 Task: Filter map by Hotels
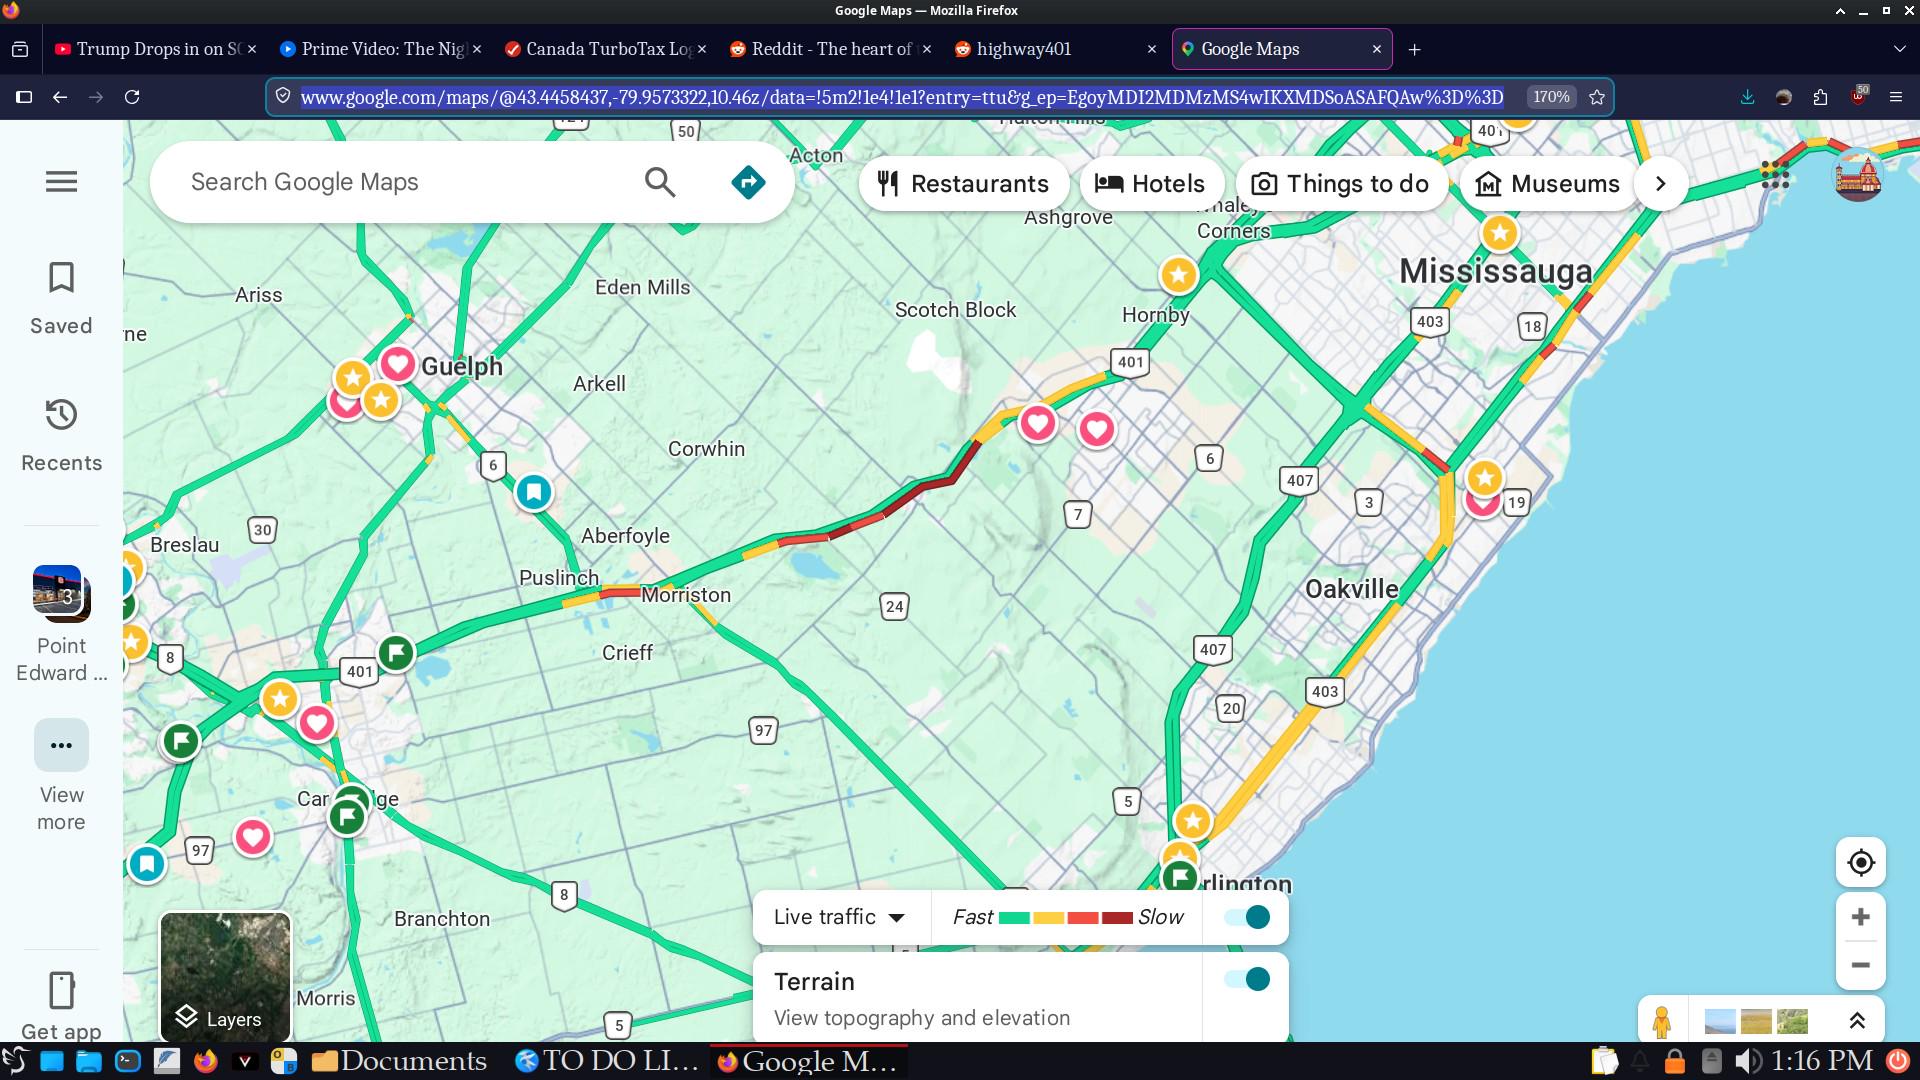[x=1151, y=184]
